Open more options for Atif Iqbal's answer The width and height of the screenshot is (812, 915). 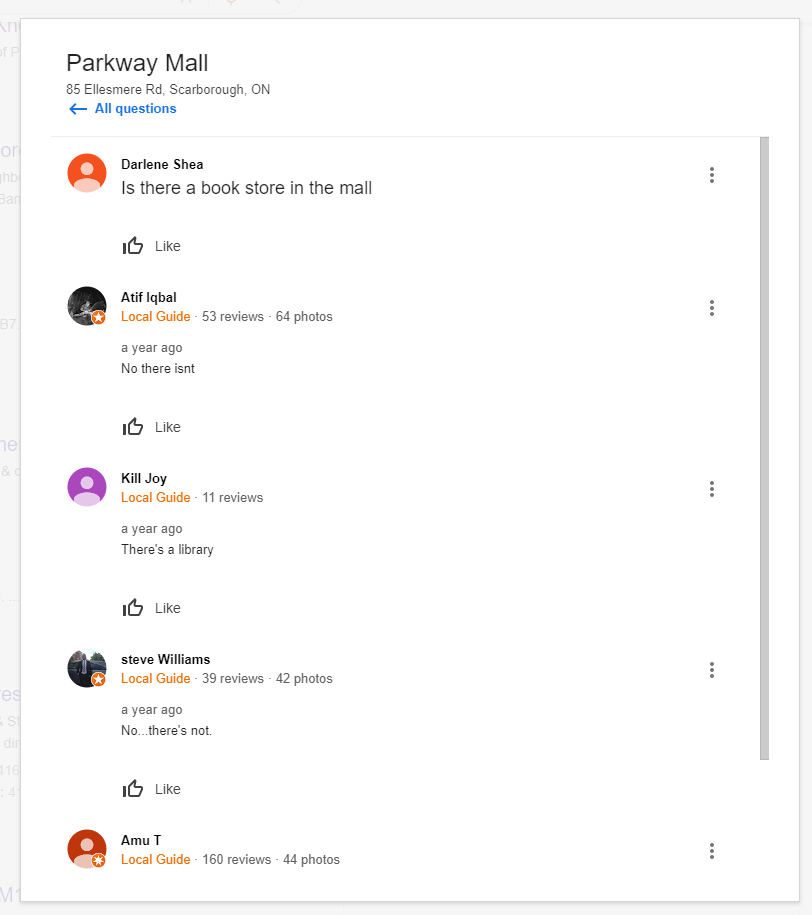click(x=711, y=308)
